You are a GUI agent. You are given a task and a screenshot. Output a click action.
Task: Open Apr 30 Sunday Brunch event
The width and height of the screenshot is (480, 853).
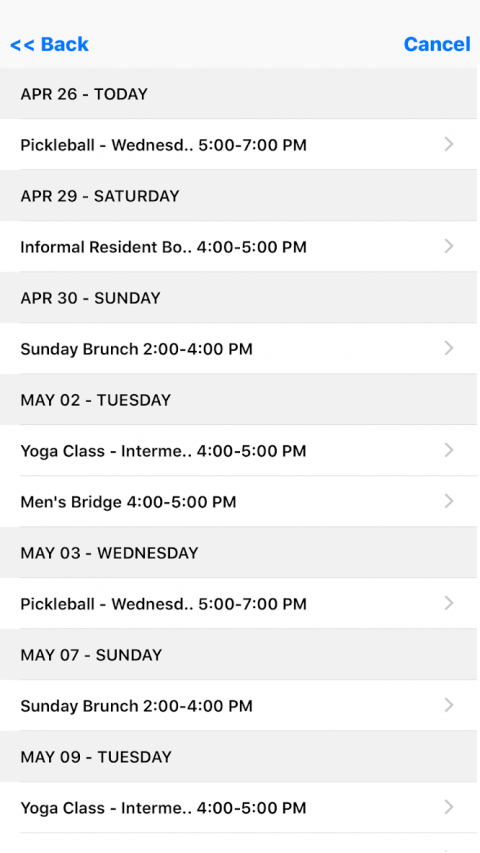238,349
